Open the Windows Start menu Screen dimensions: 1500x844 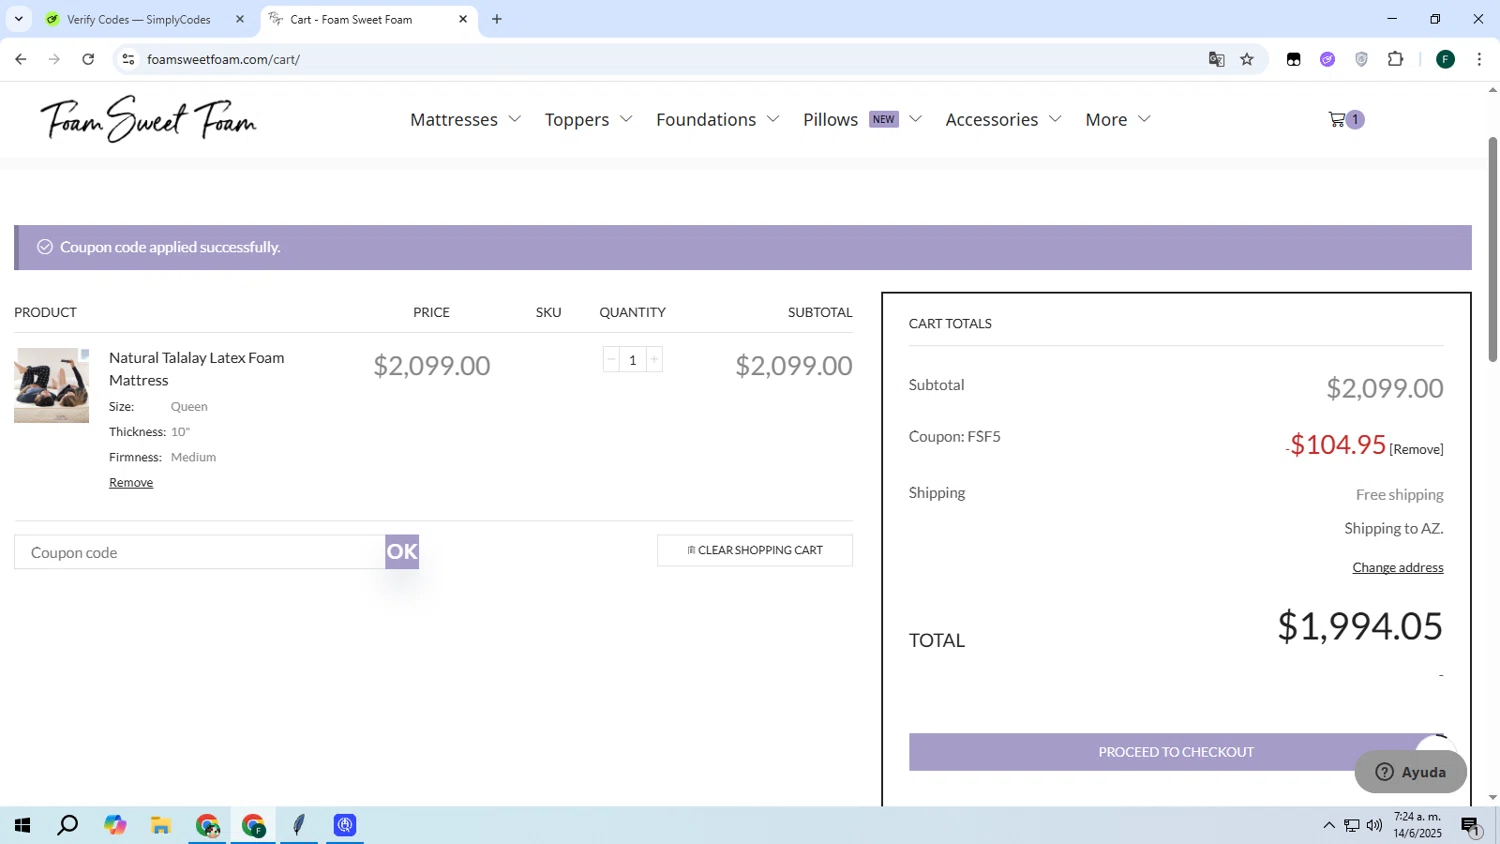pyautogui.click(x=22, y=825)
